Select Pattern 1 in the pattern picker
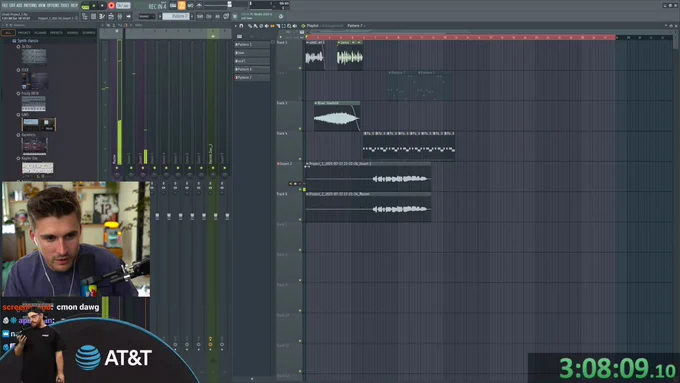 pos(252,45)
